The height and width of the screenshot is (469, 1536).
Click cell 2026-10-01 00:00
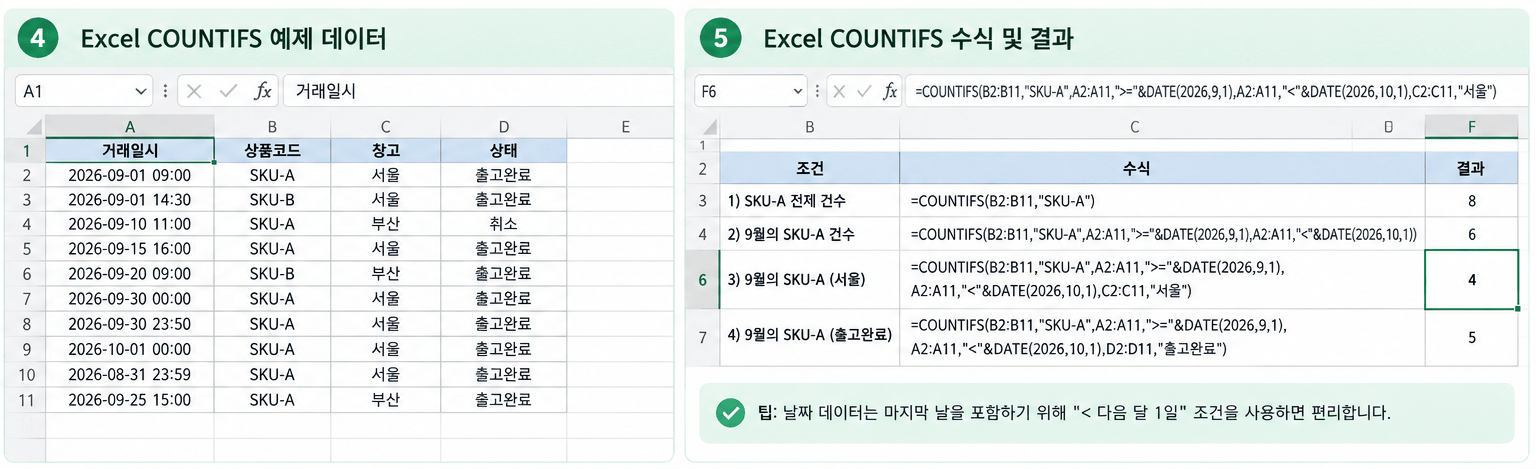pyautogui.click(x=130, y=349)
